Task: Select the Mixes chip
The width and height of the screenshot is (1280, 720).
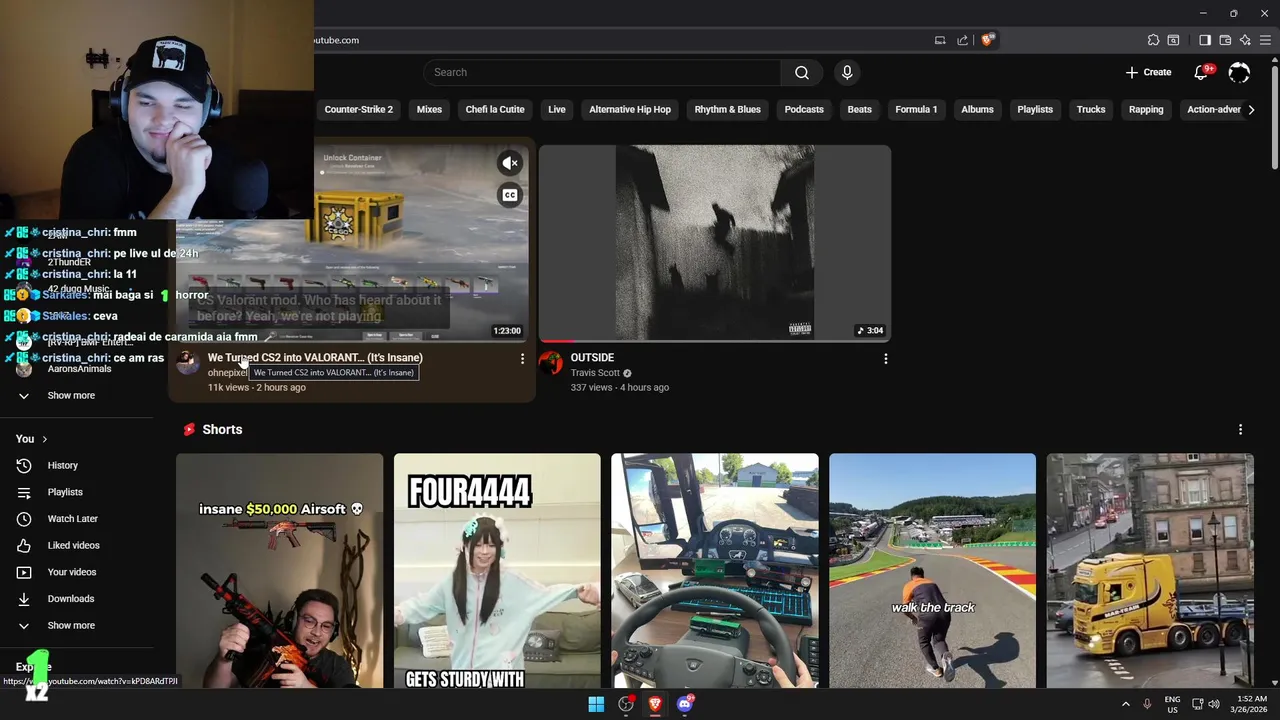Action: click(x=429, y=109)
